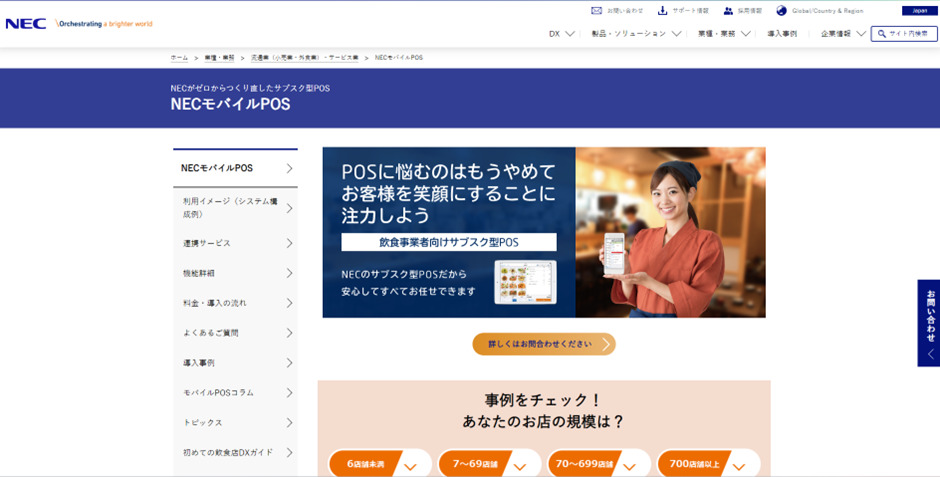Screen dimensions: 940x477
Task: Select 機能詳細 in the sidebar
Action: [236, 273]
